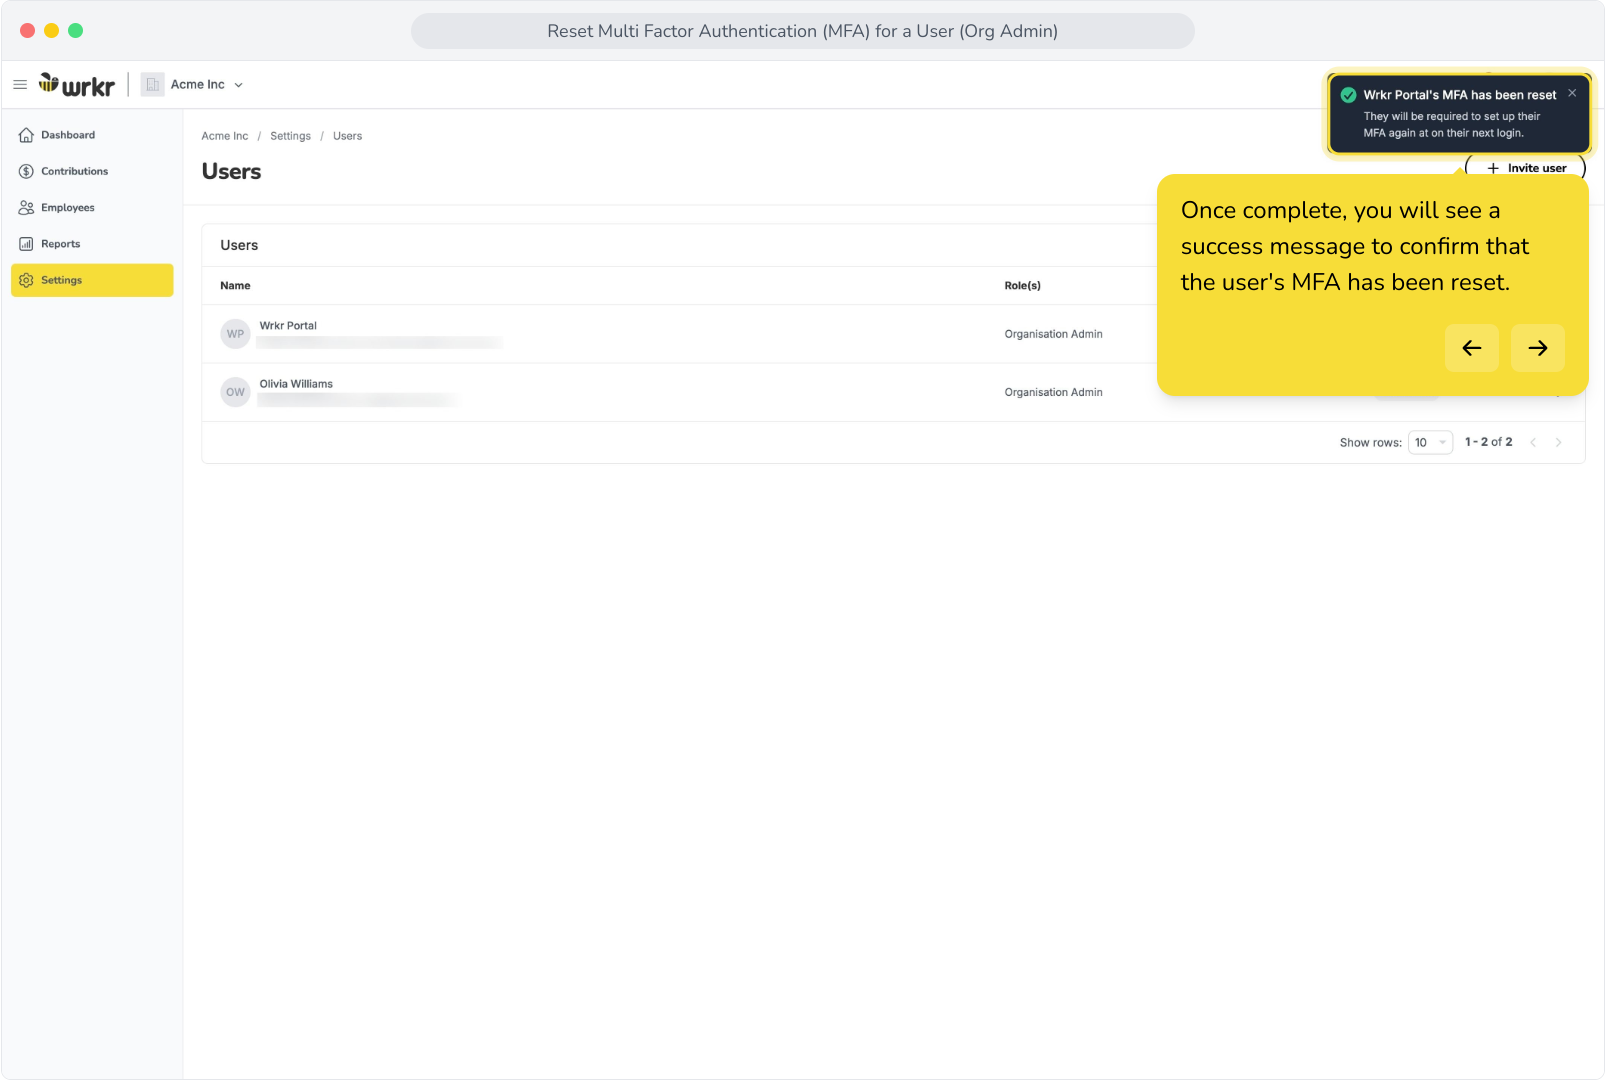This screenshot has width=1606, height=1080.
Task: Select the Wrkr Portal user name
Action: pos(288,326)
